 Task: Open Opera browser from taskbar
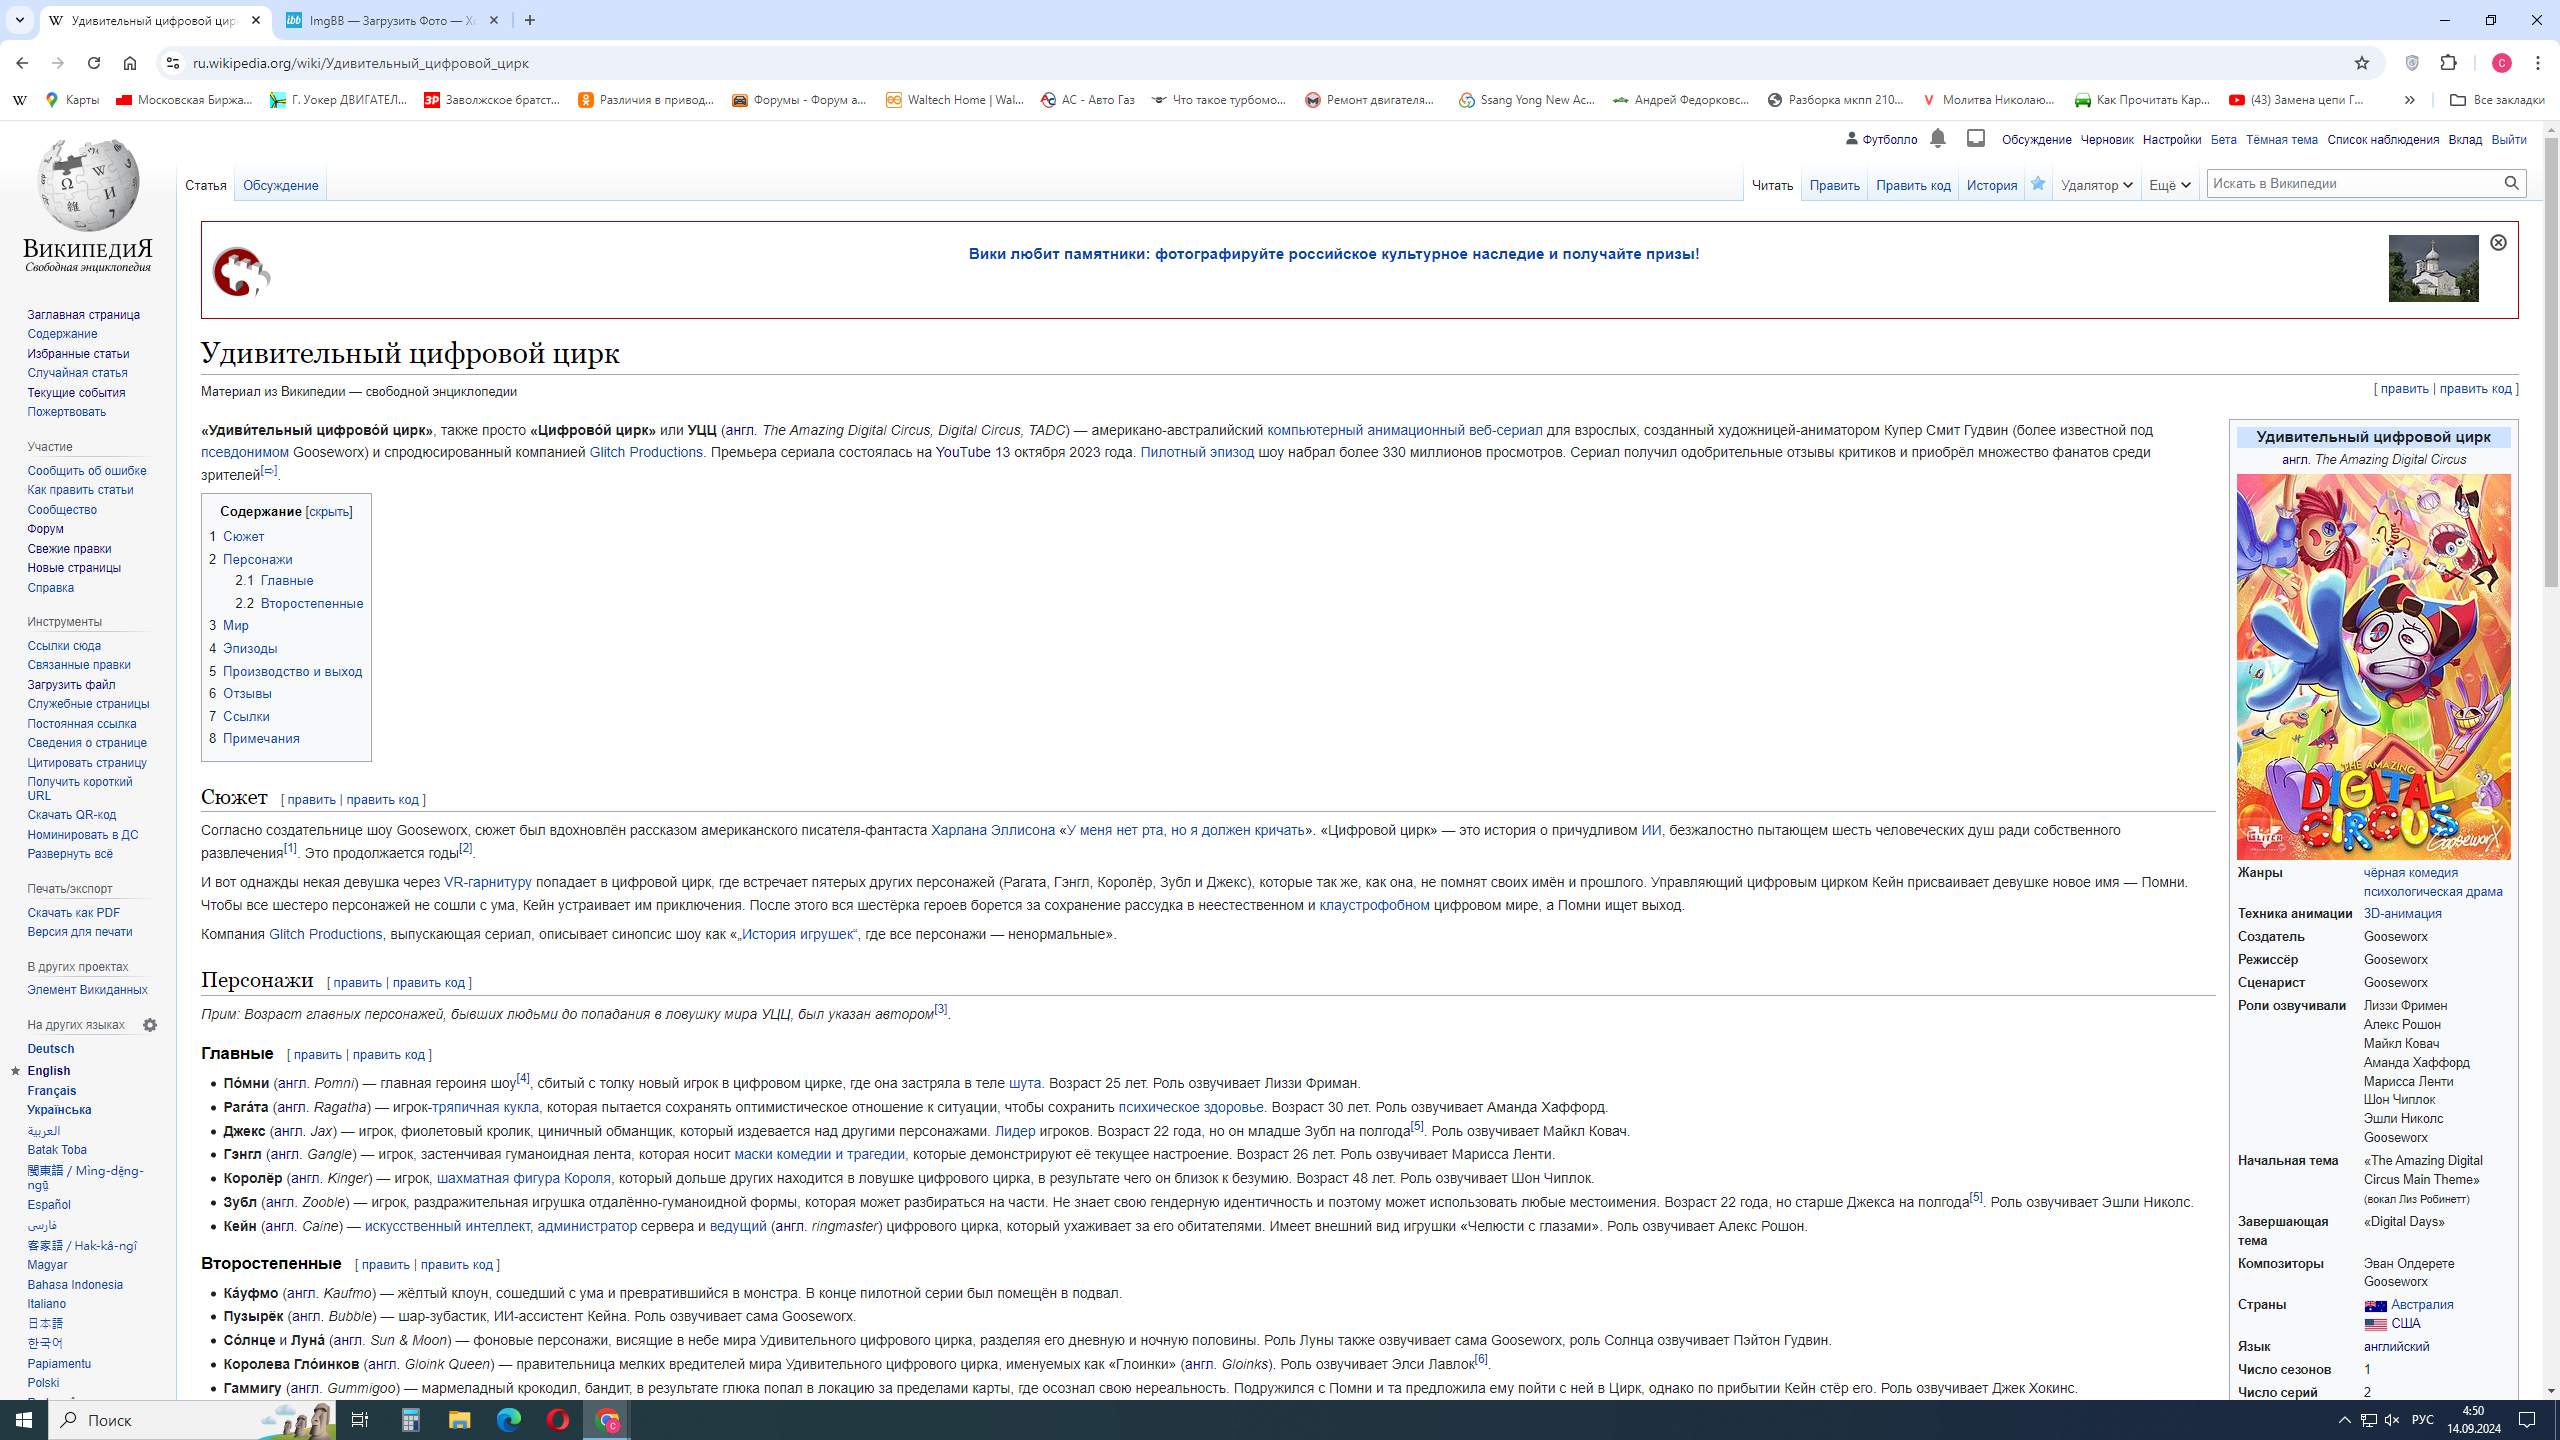tap(557, 1420)
